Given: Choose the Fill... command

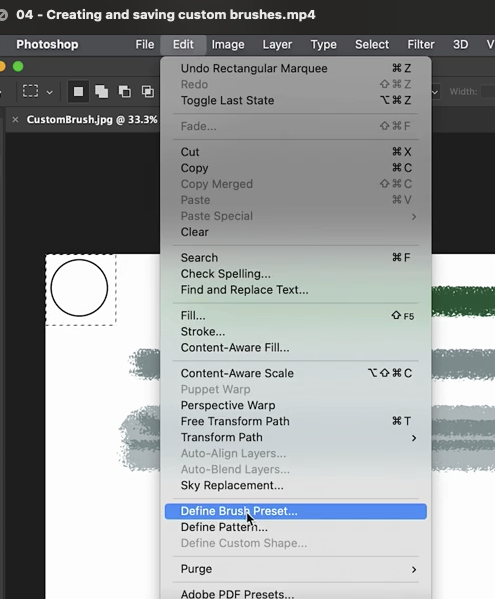Looking at the screenshot, I should click(x=296, y=316).
